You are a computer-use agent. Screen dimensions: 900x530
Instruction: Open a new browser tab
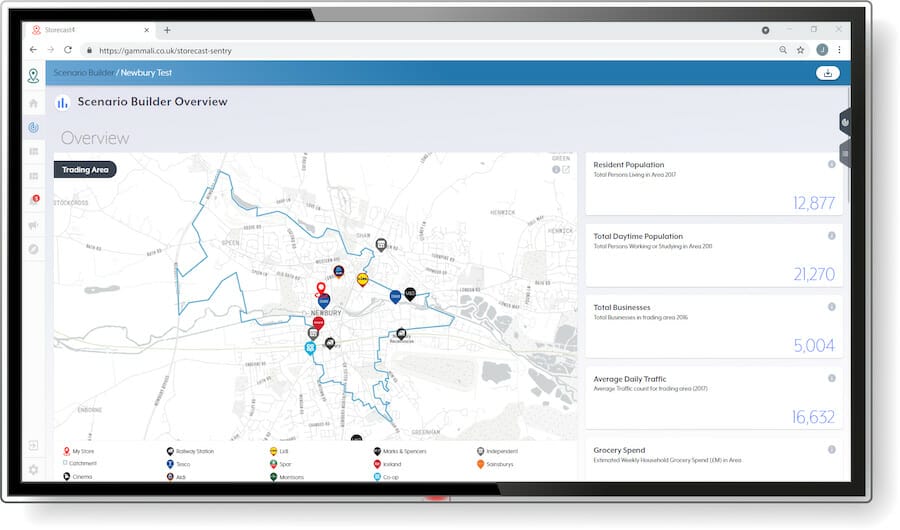[x=167, y=30]
